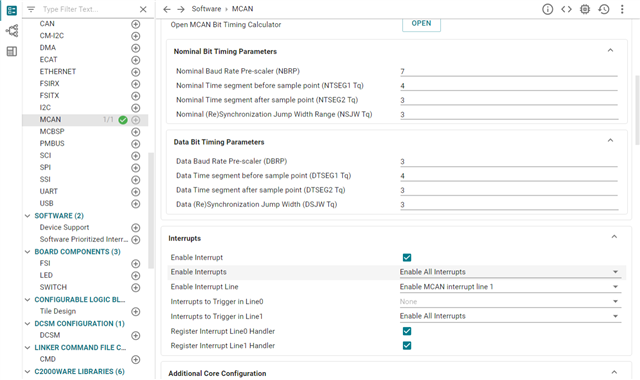The width and height of the screenshot is (640, 380).
Task: Click the Software breadcrumb link
Action: pos(206,9)
